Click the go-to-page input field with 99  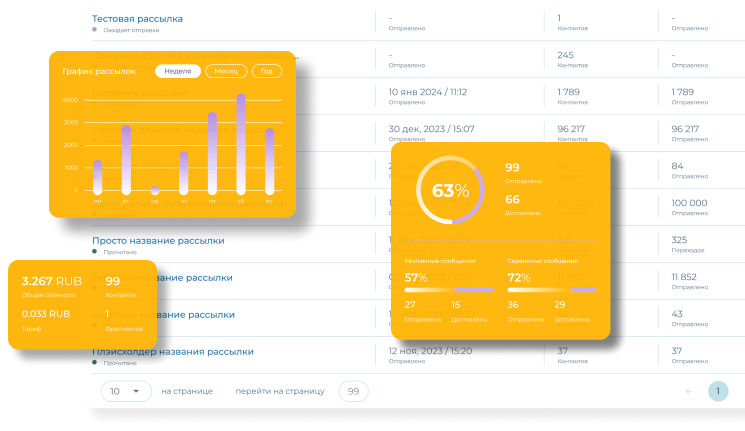click(354, 391)
